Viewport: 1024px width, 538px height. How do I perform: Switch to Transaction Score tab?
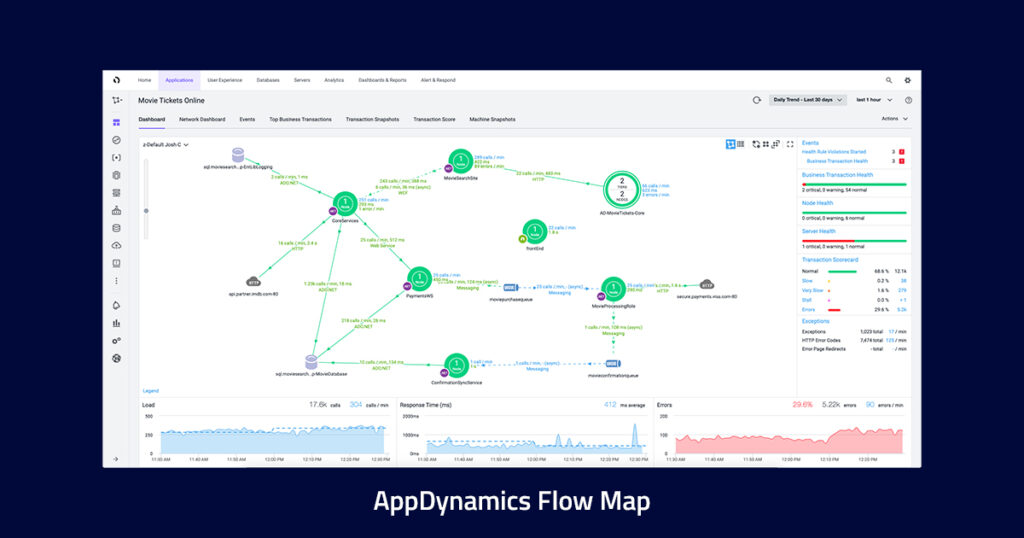434,119
